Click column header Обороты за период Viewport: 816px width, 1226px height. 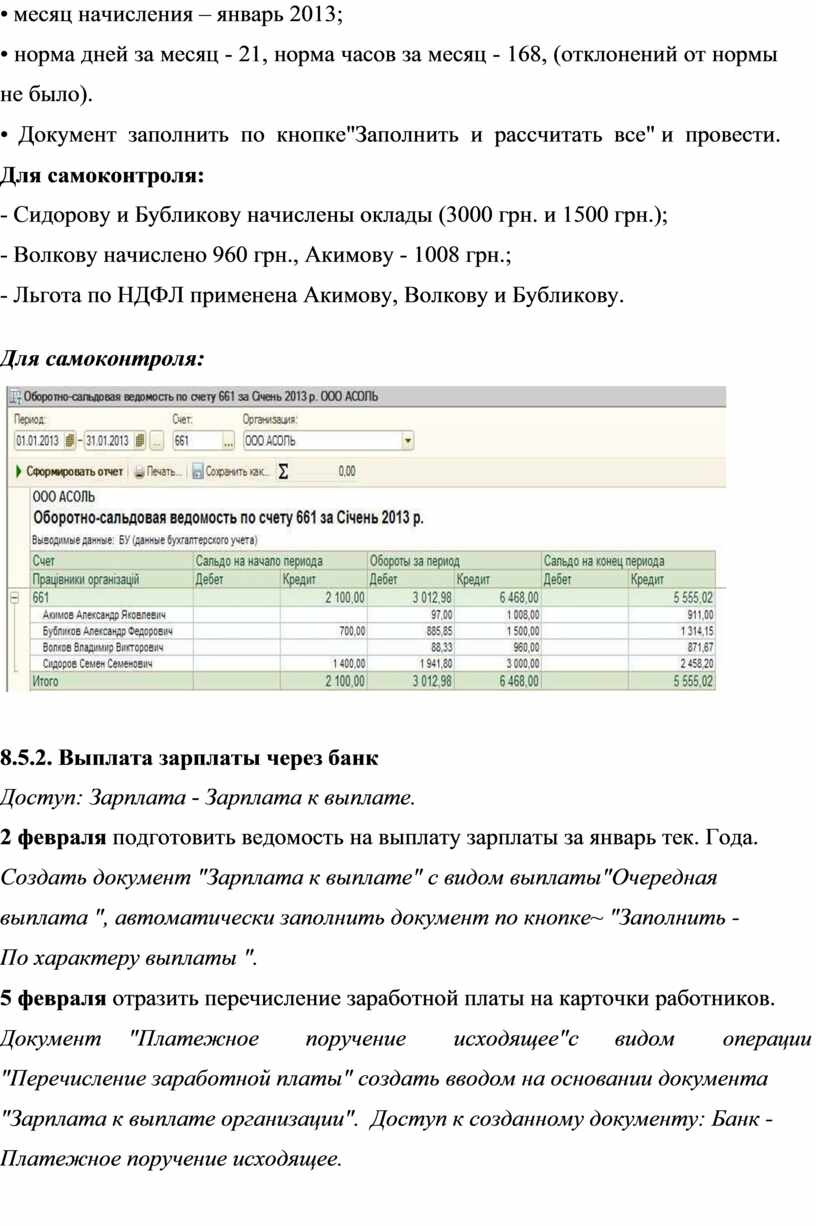(x=453, y=561)
